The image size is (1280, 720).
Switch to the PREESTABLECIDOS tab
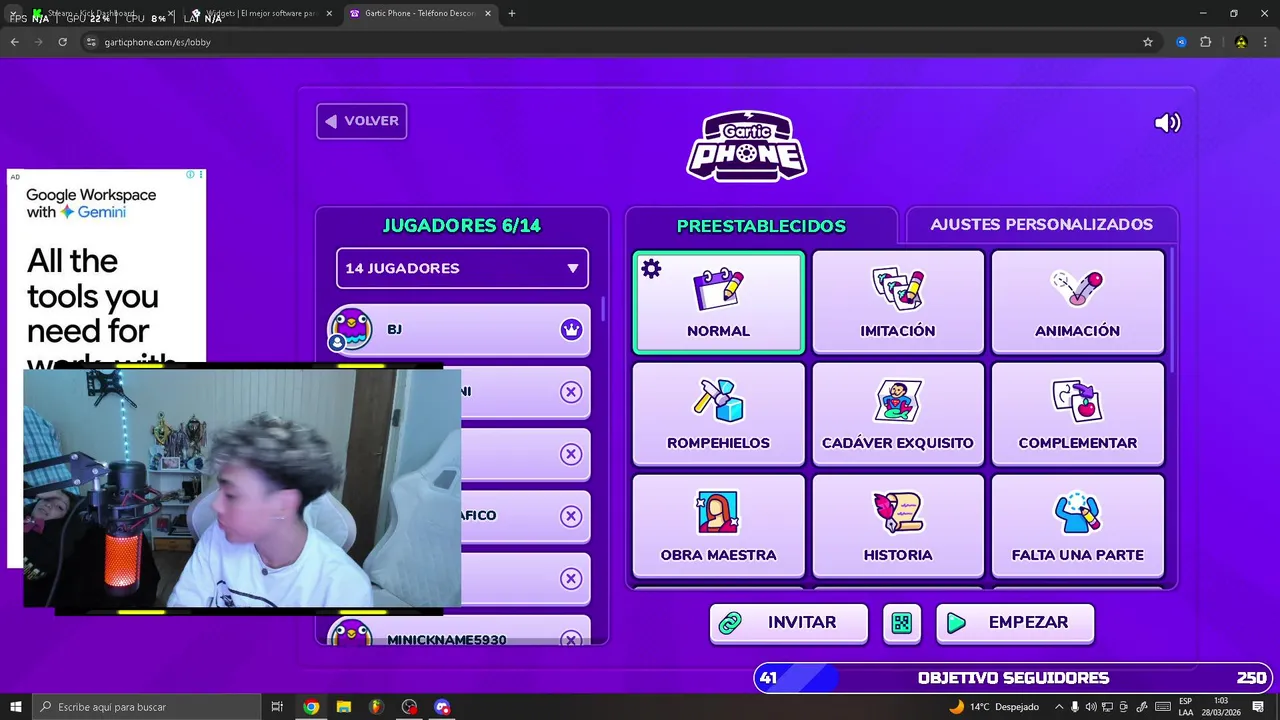[761, 226]
